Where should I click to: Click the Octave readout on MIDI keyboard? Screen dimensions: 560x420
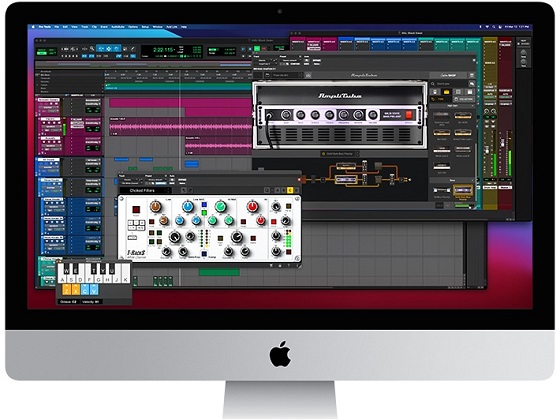click(68, 302)
